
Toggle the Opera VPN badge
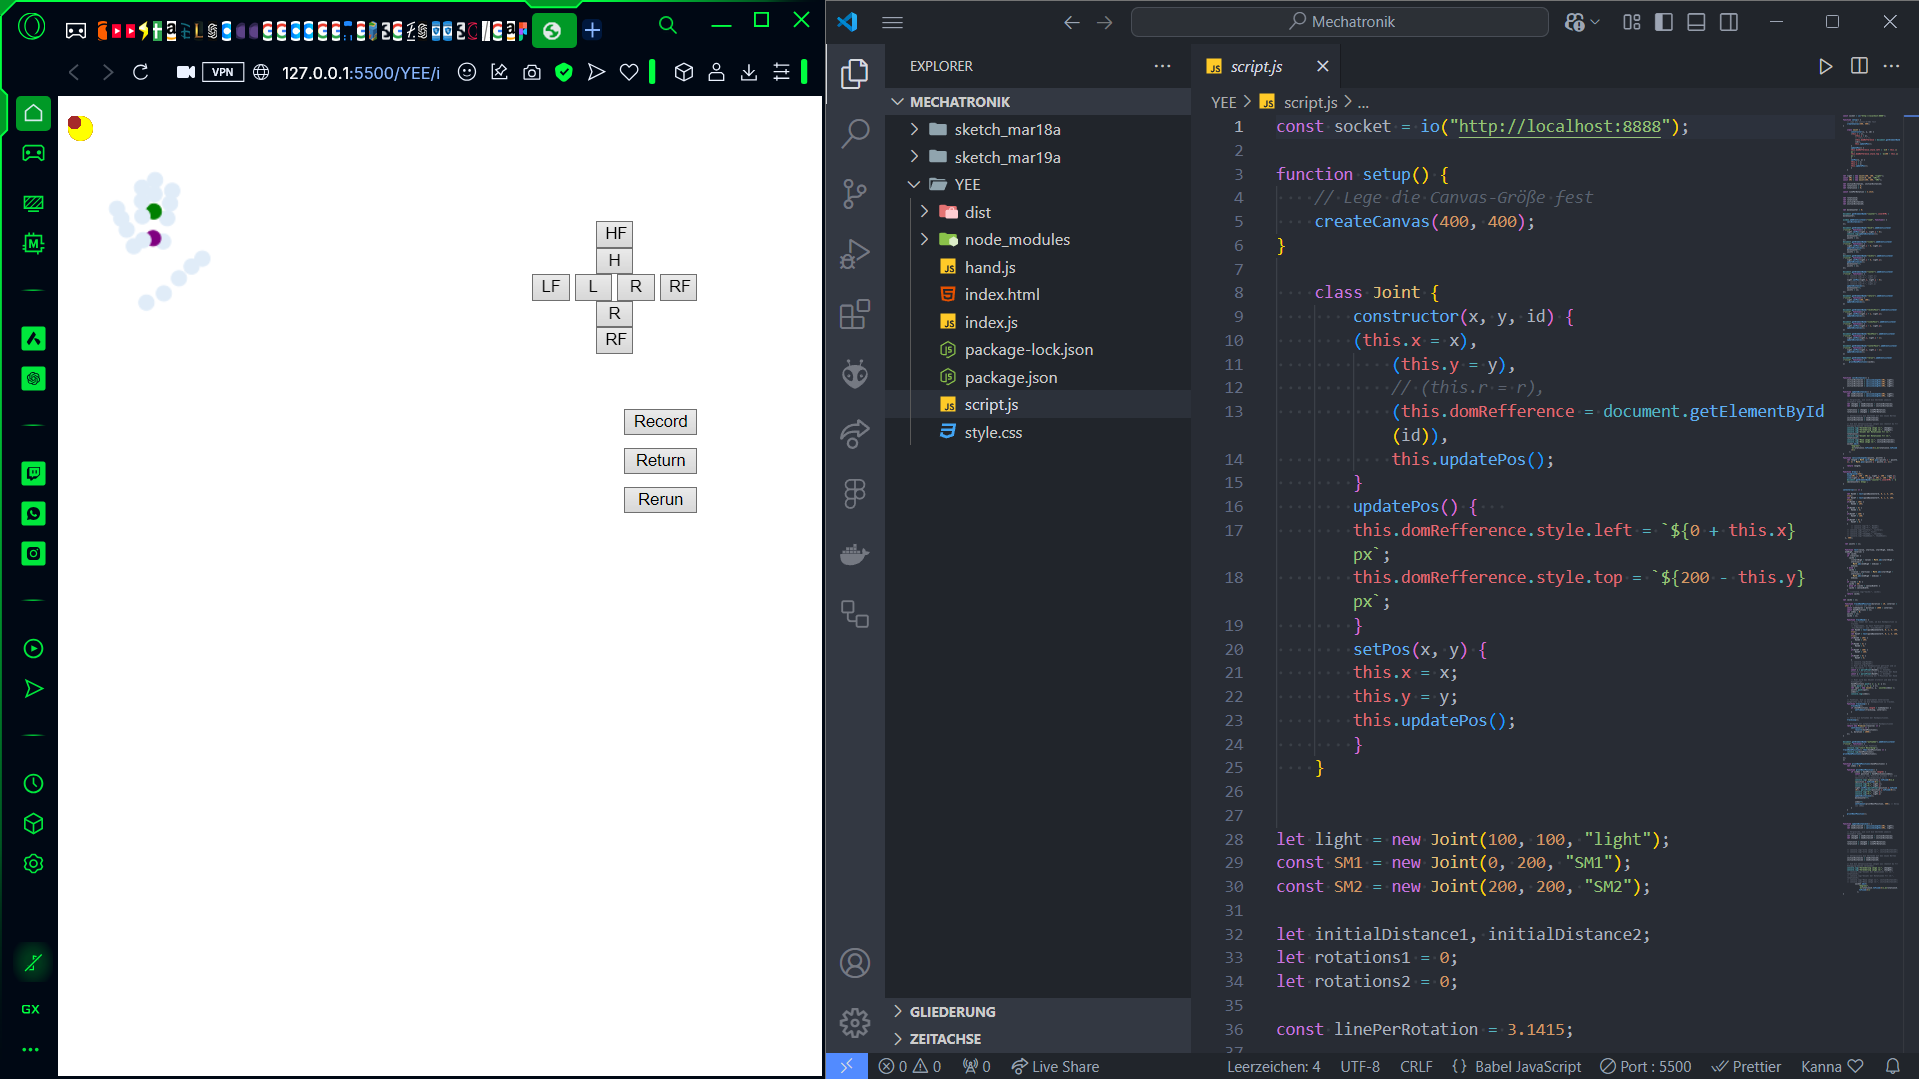[x=223, y=72]
